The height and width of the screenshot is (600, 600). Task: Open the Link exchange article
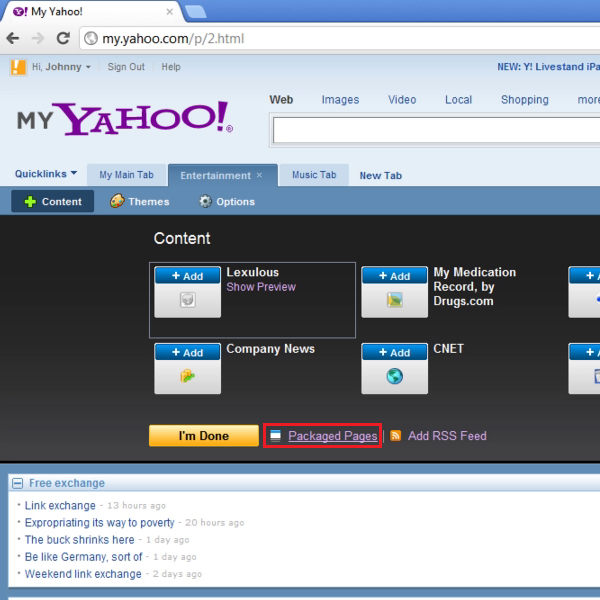pyautogui.click(x=60, y=505)
